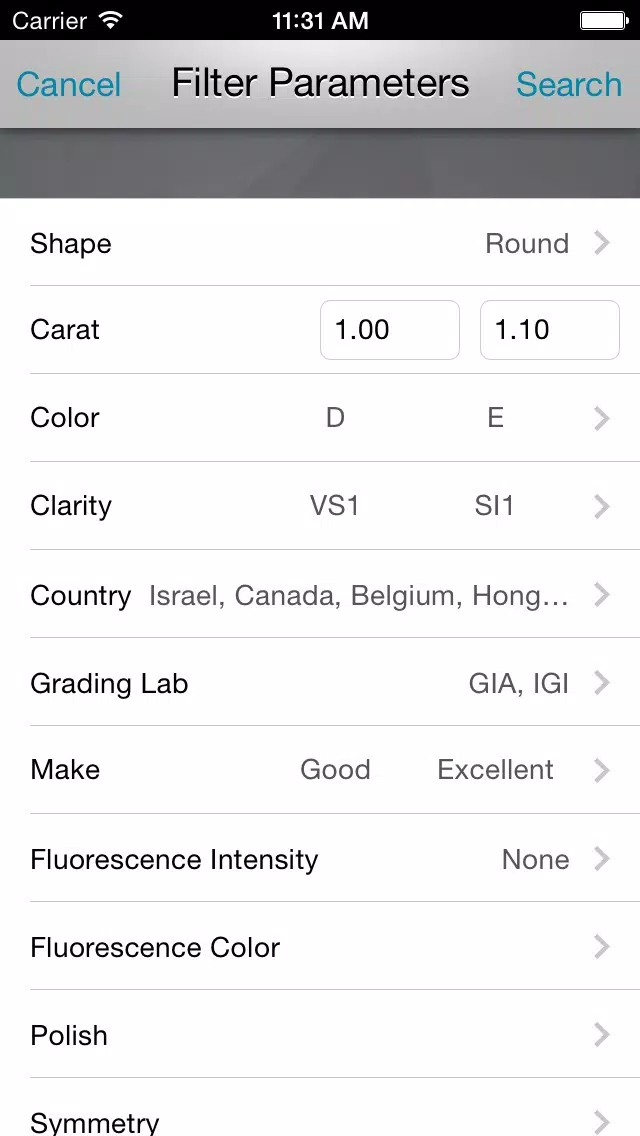Tap the Shape row chevron arrow
The height and width of the screenshot is (1136, 640).
coord(602,243)
